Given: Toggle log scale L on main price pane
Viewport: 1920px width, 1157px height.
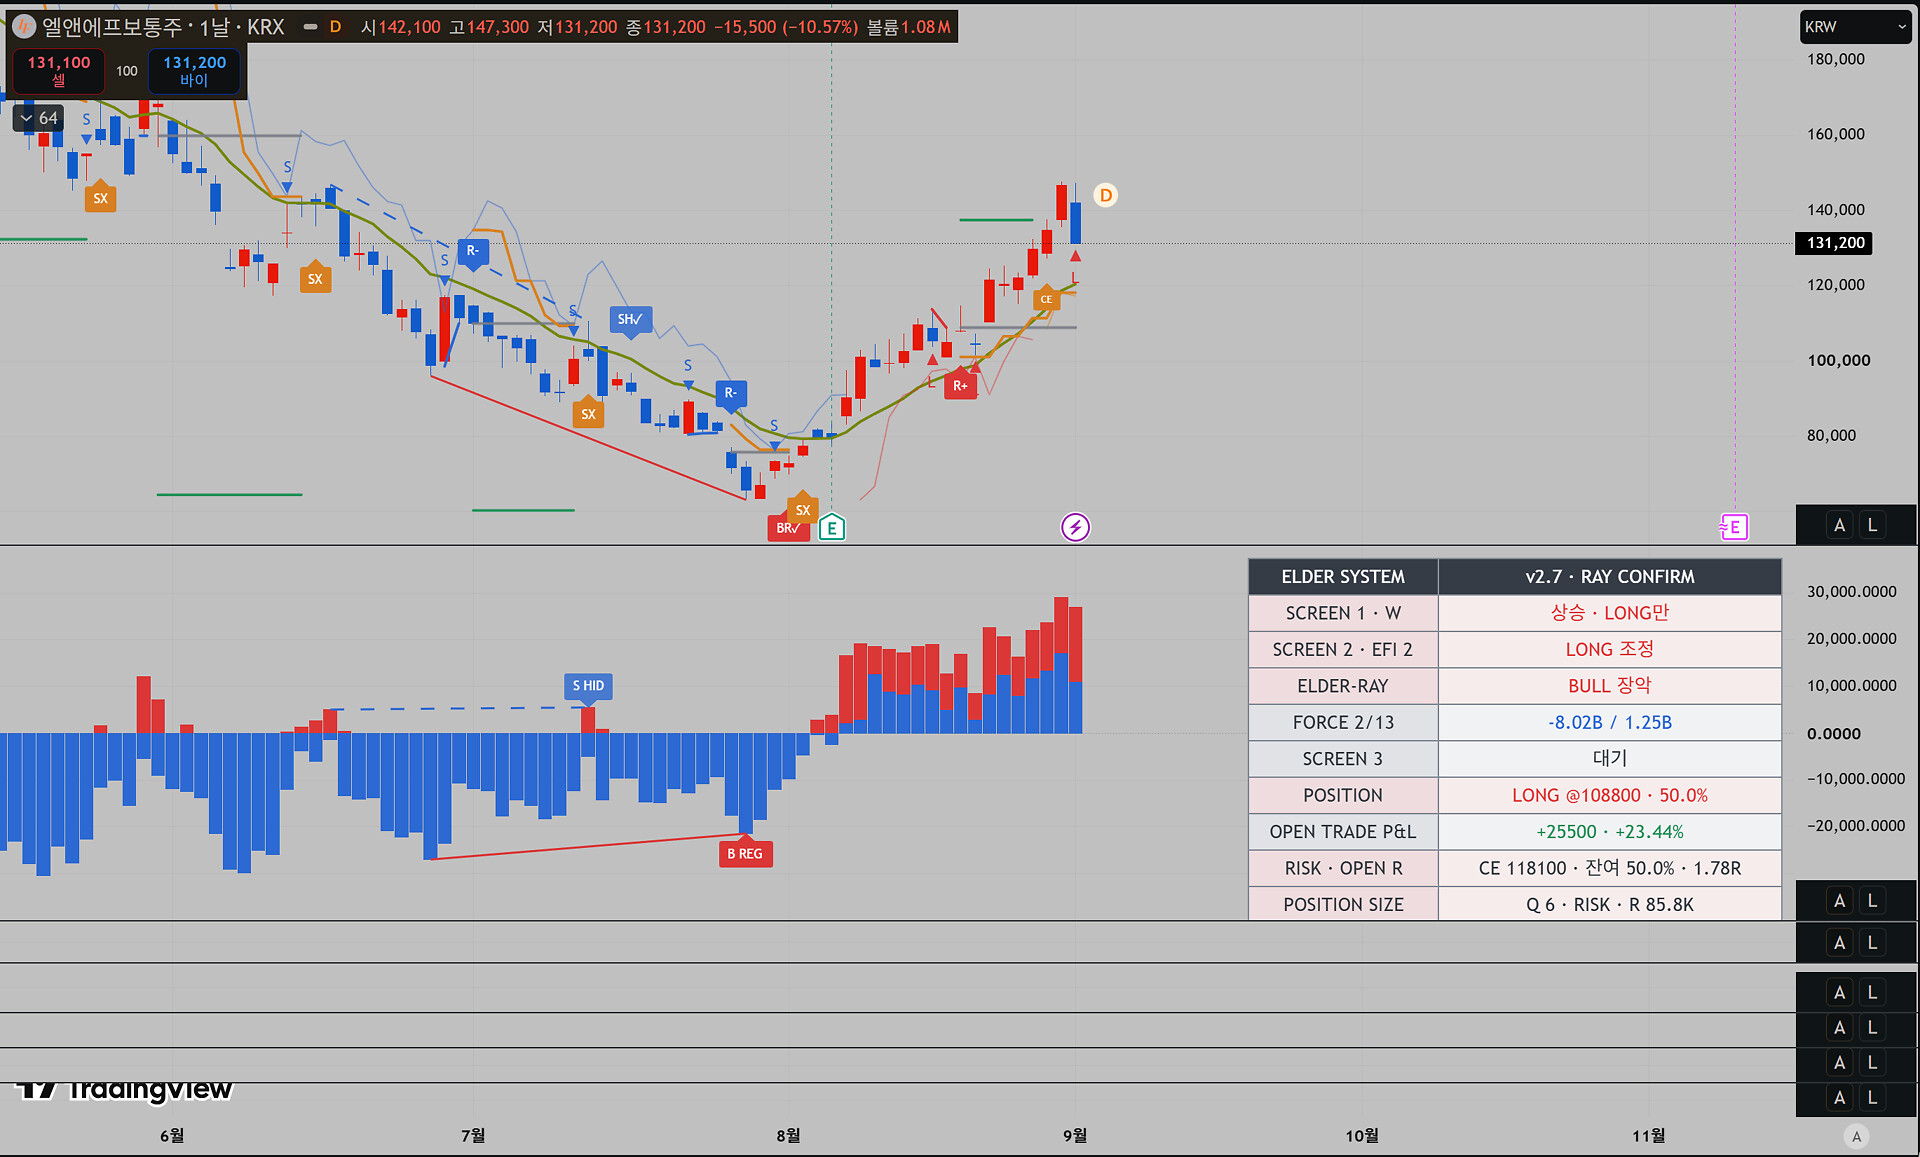Looking at the screenshot, I should point(1872,525).
